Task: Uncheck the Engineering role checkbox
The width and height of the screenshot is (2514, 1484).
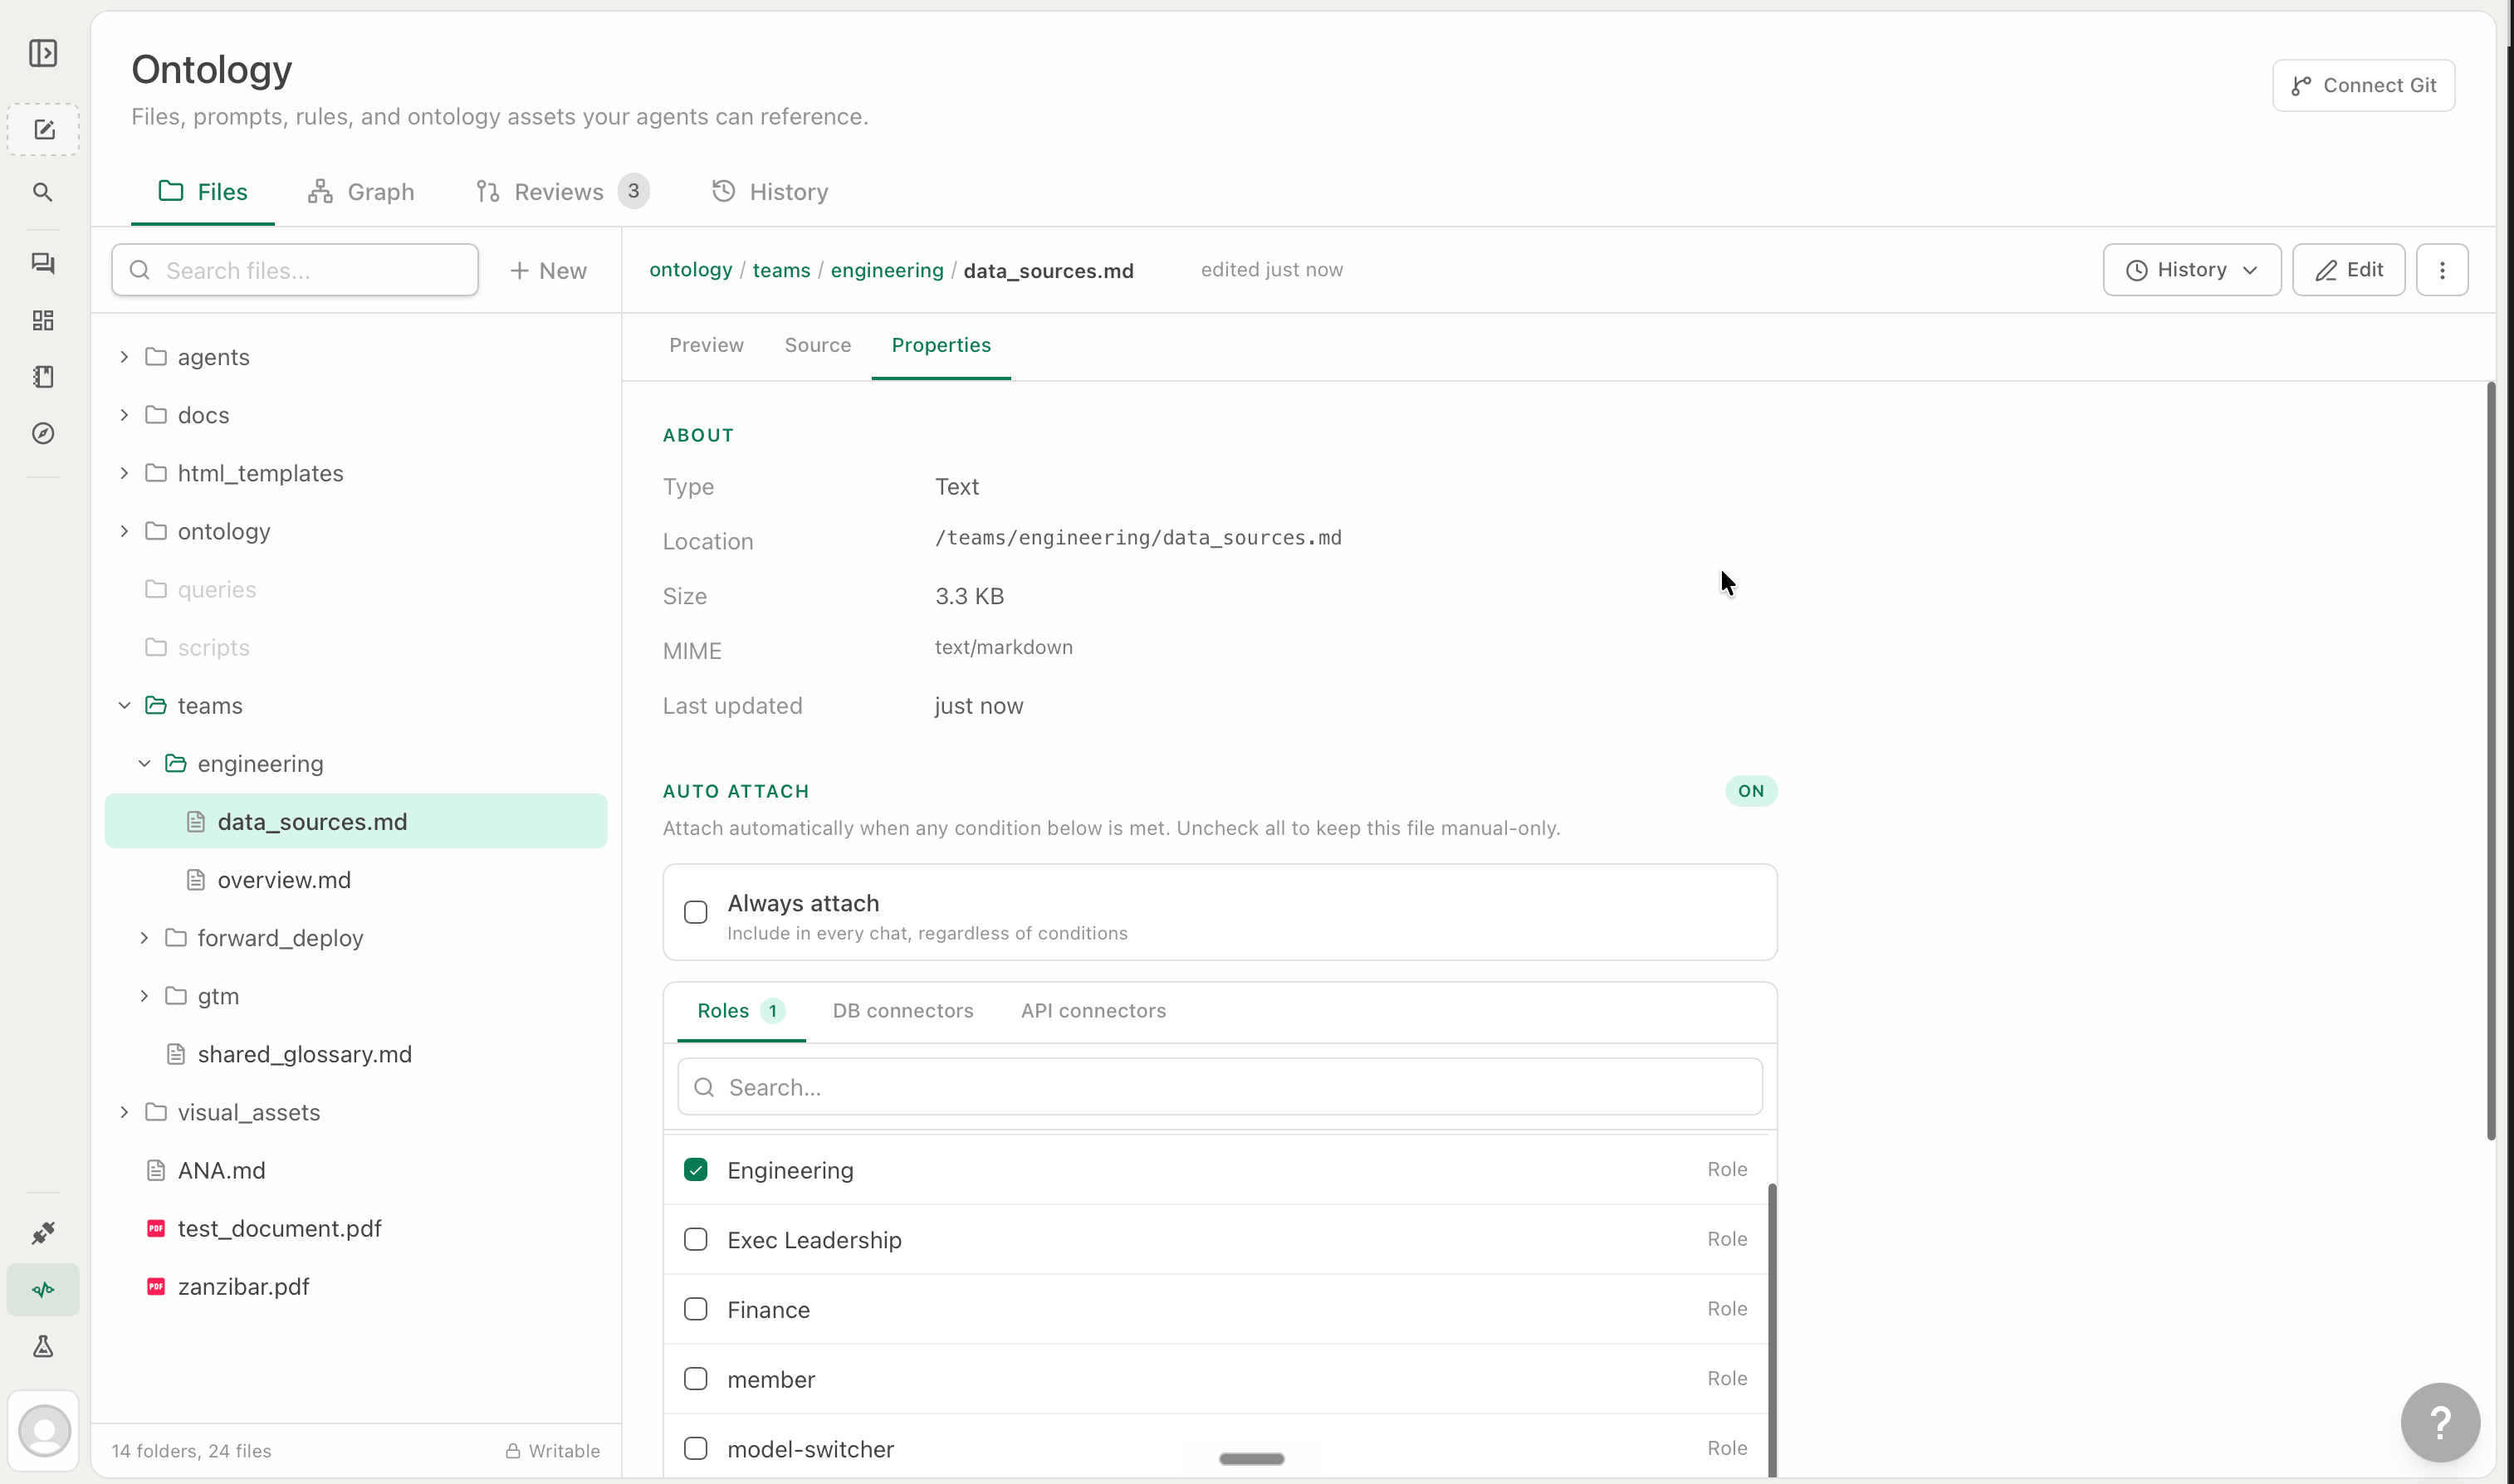Action: point(696,1170)
